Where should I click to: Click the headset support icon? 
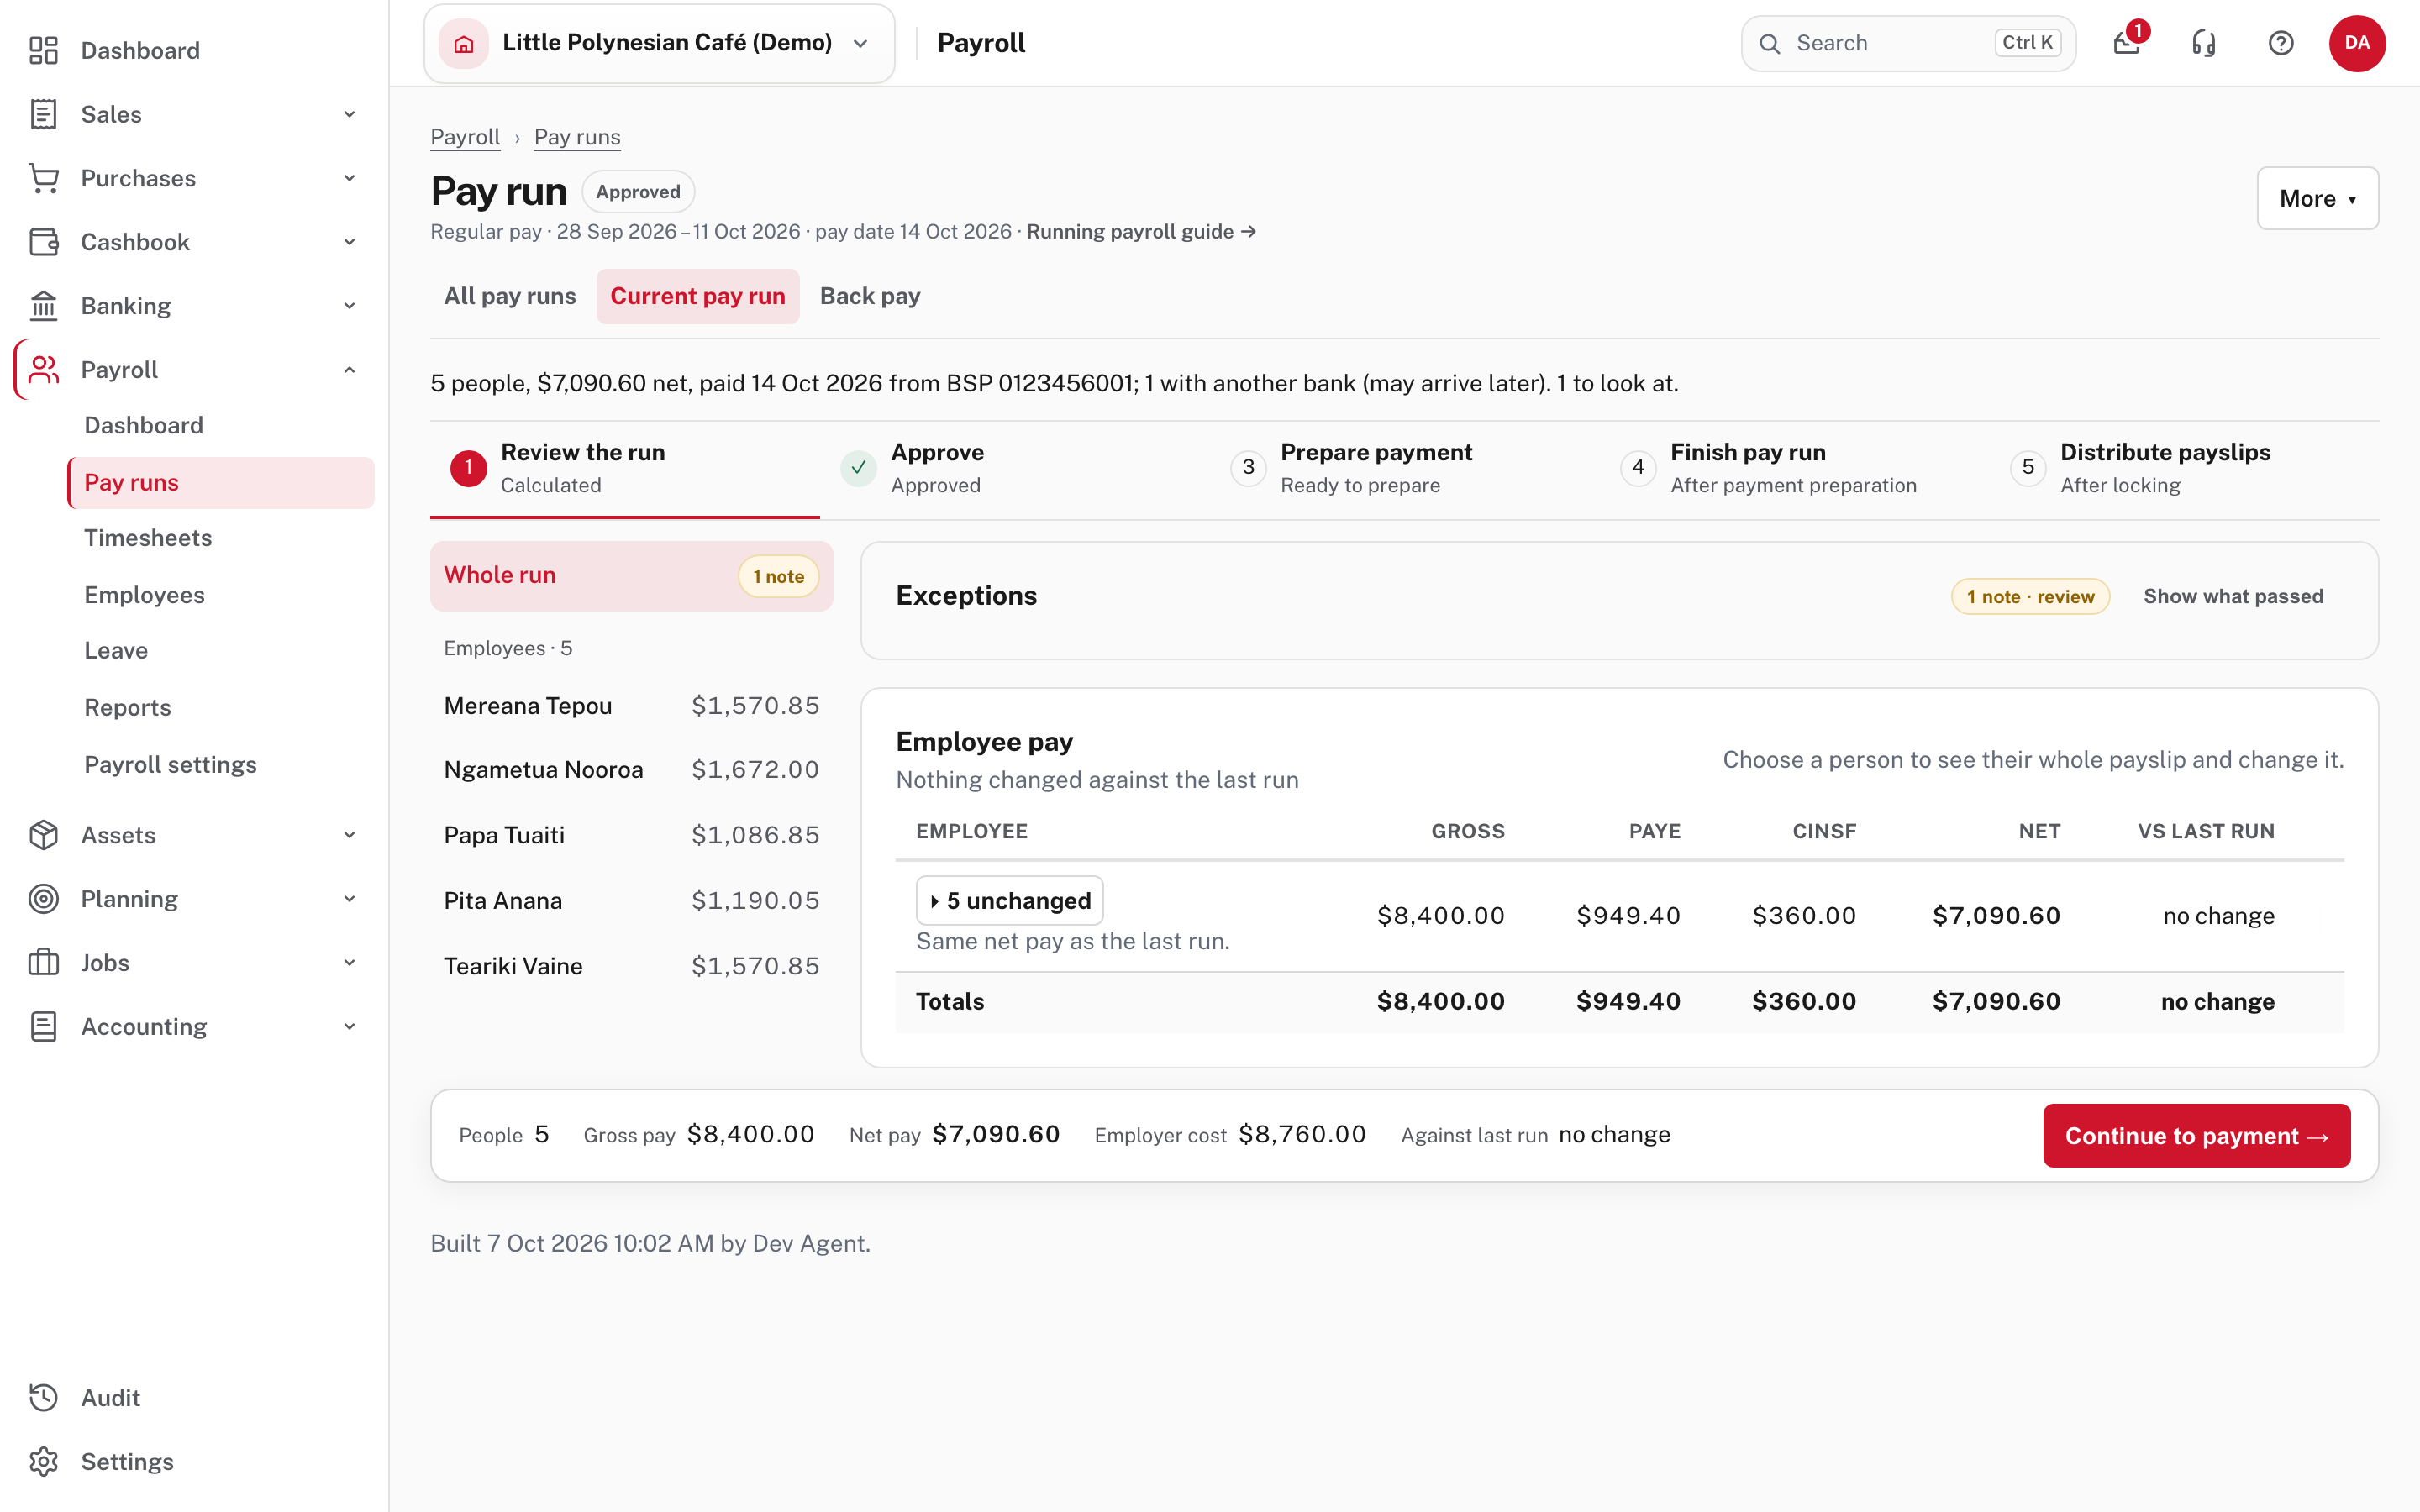2204,43
